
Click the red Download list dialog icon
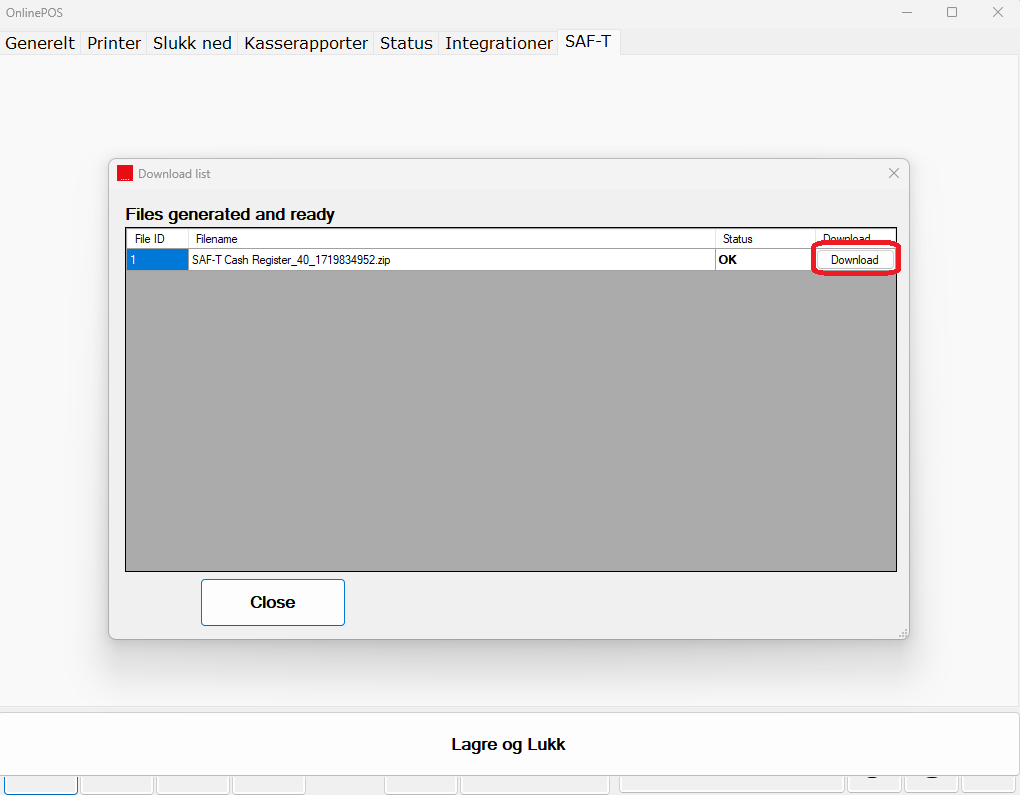[x=125, y=173]
